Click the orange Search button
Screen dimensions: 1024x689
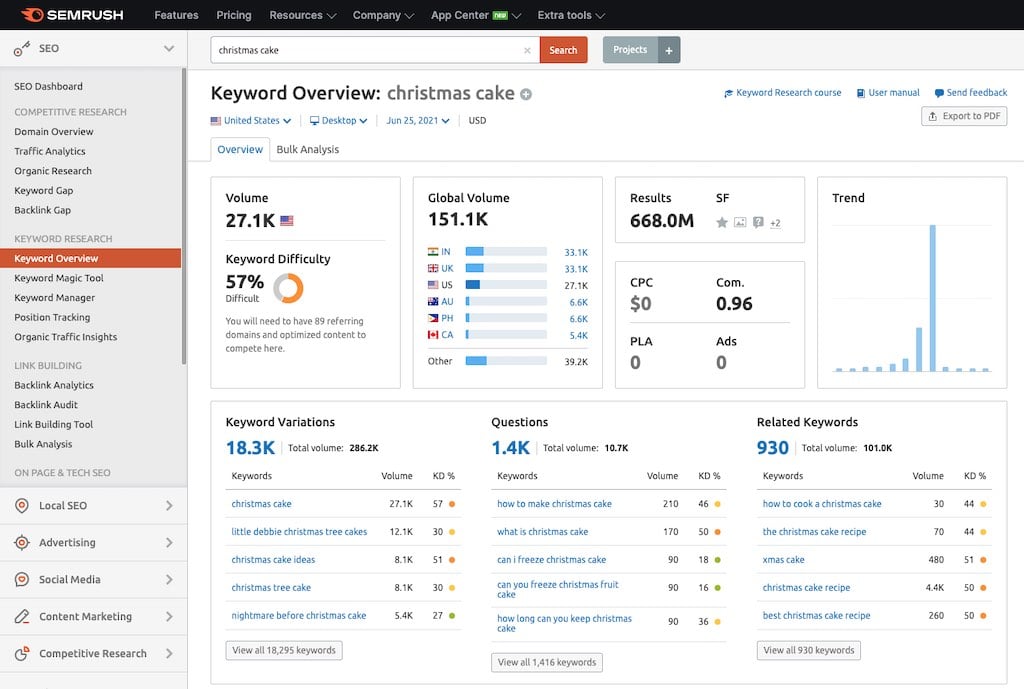coord(564,50)
